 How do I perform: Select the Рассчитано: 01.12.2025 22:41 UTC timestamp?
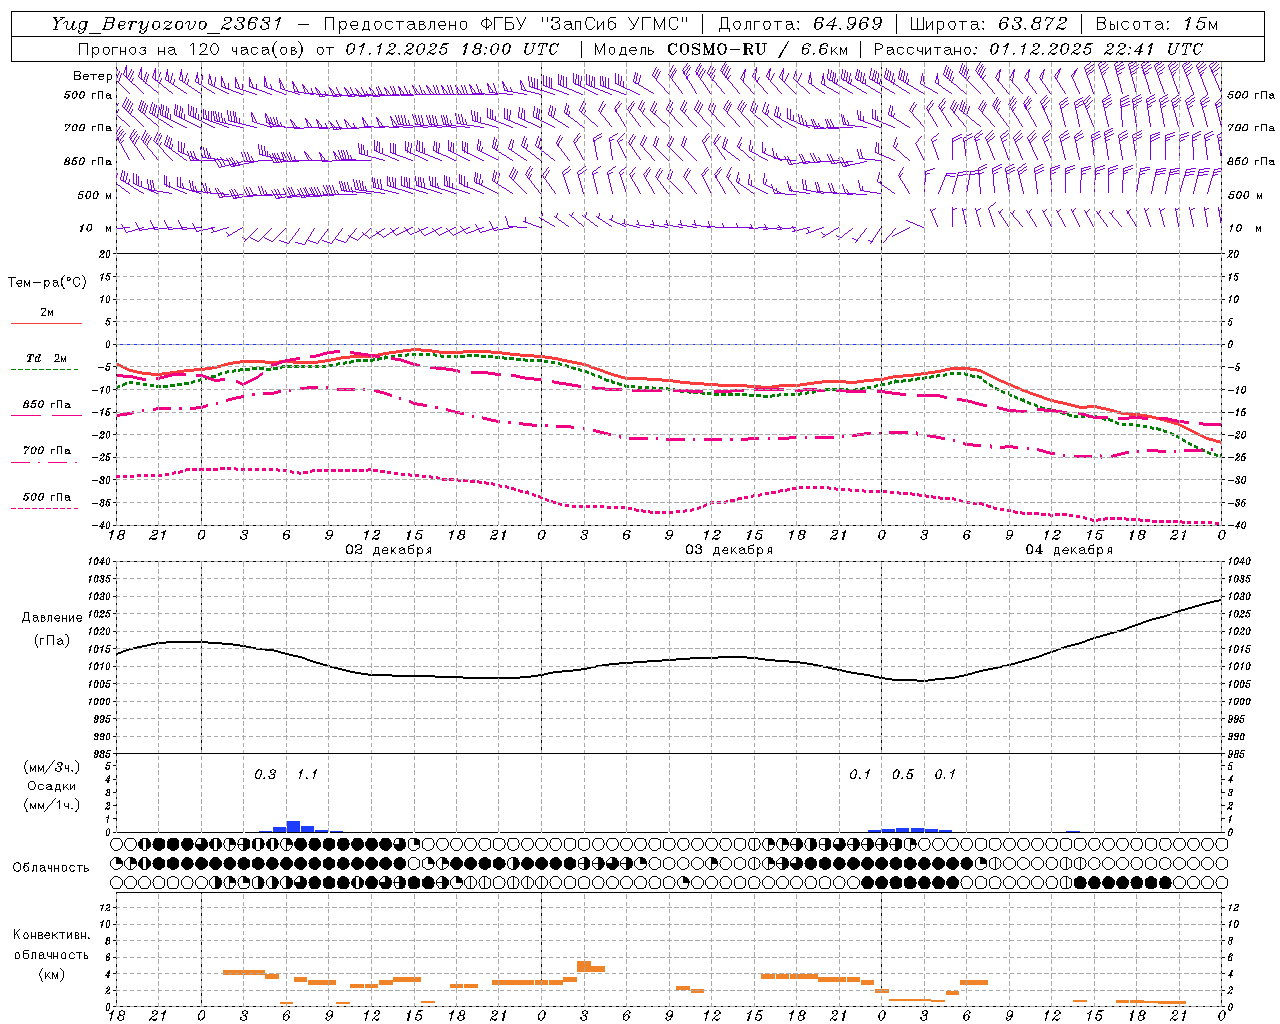coord(1038,48)
